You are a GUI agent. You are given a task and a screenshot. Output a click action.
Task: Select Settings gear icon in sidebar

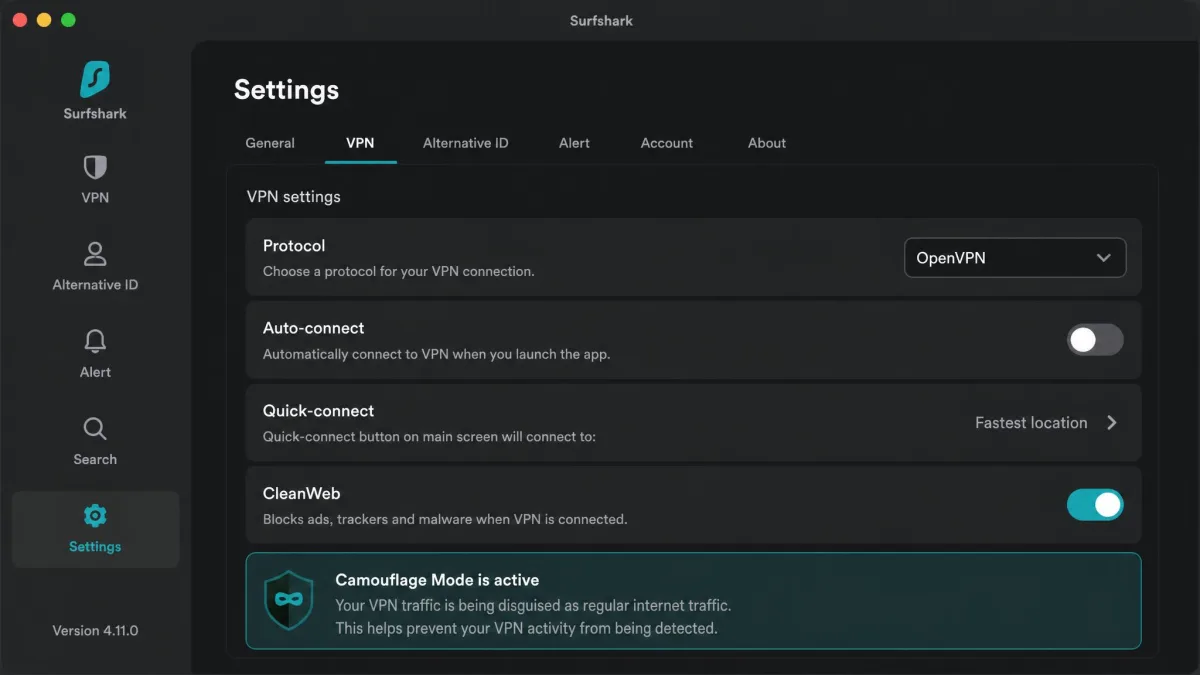(95, 516)
